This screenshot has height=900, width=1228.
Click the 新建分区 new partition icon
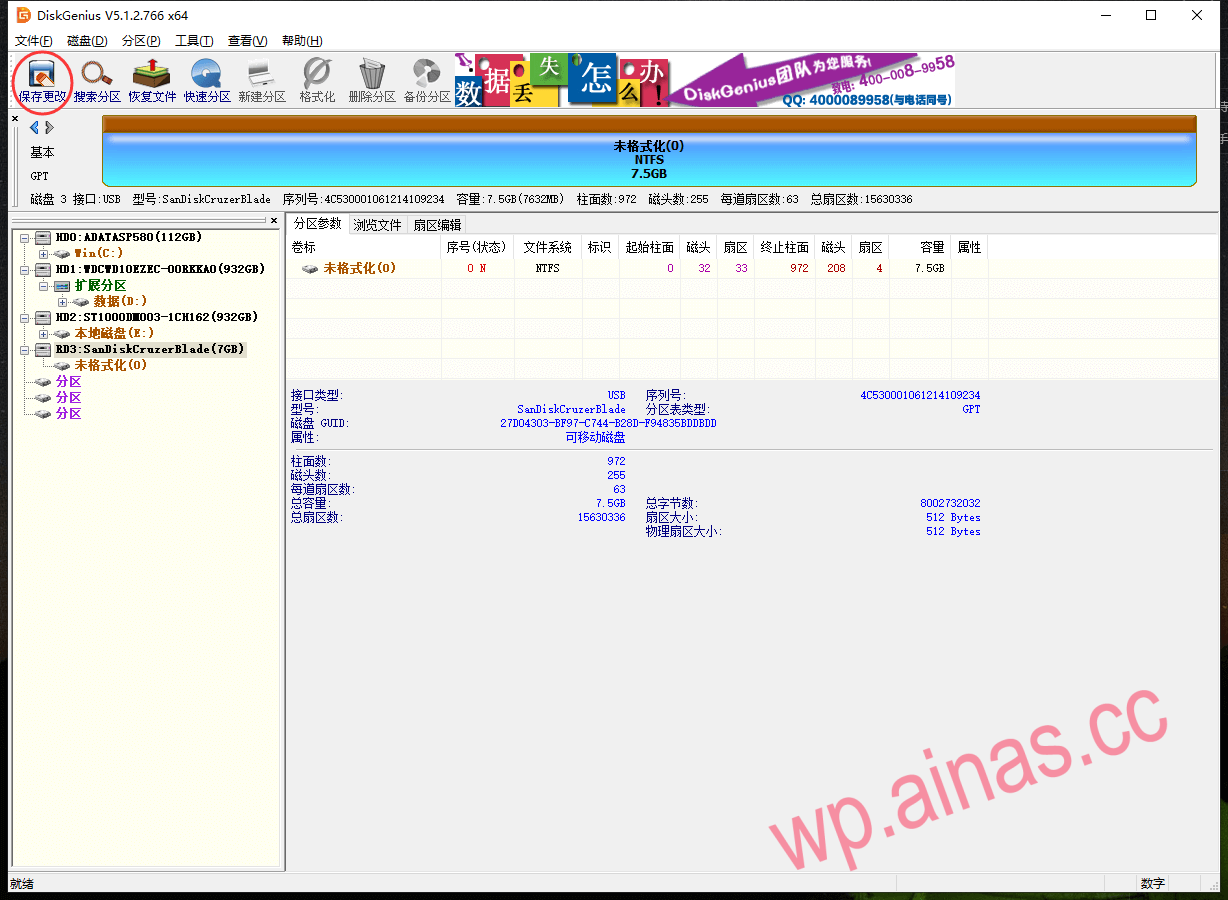pos(262,81)
